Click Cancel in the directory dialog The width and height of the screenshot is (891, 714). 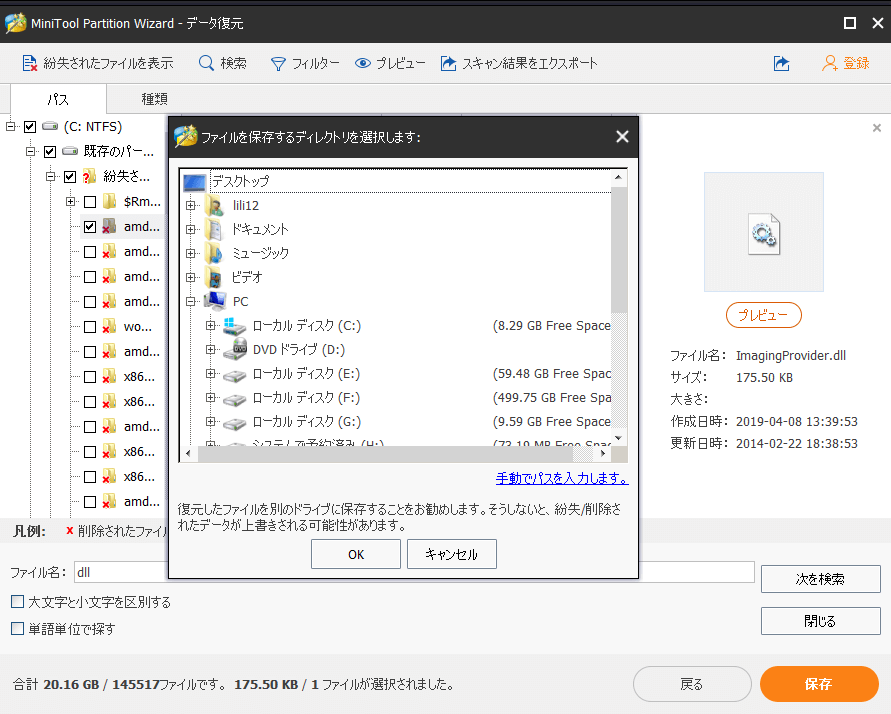pyautogui.click(x=452, y=554)
